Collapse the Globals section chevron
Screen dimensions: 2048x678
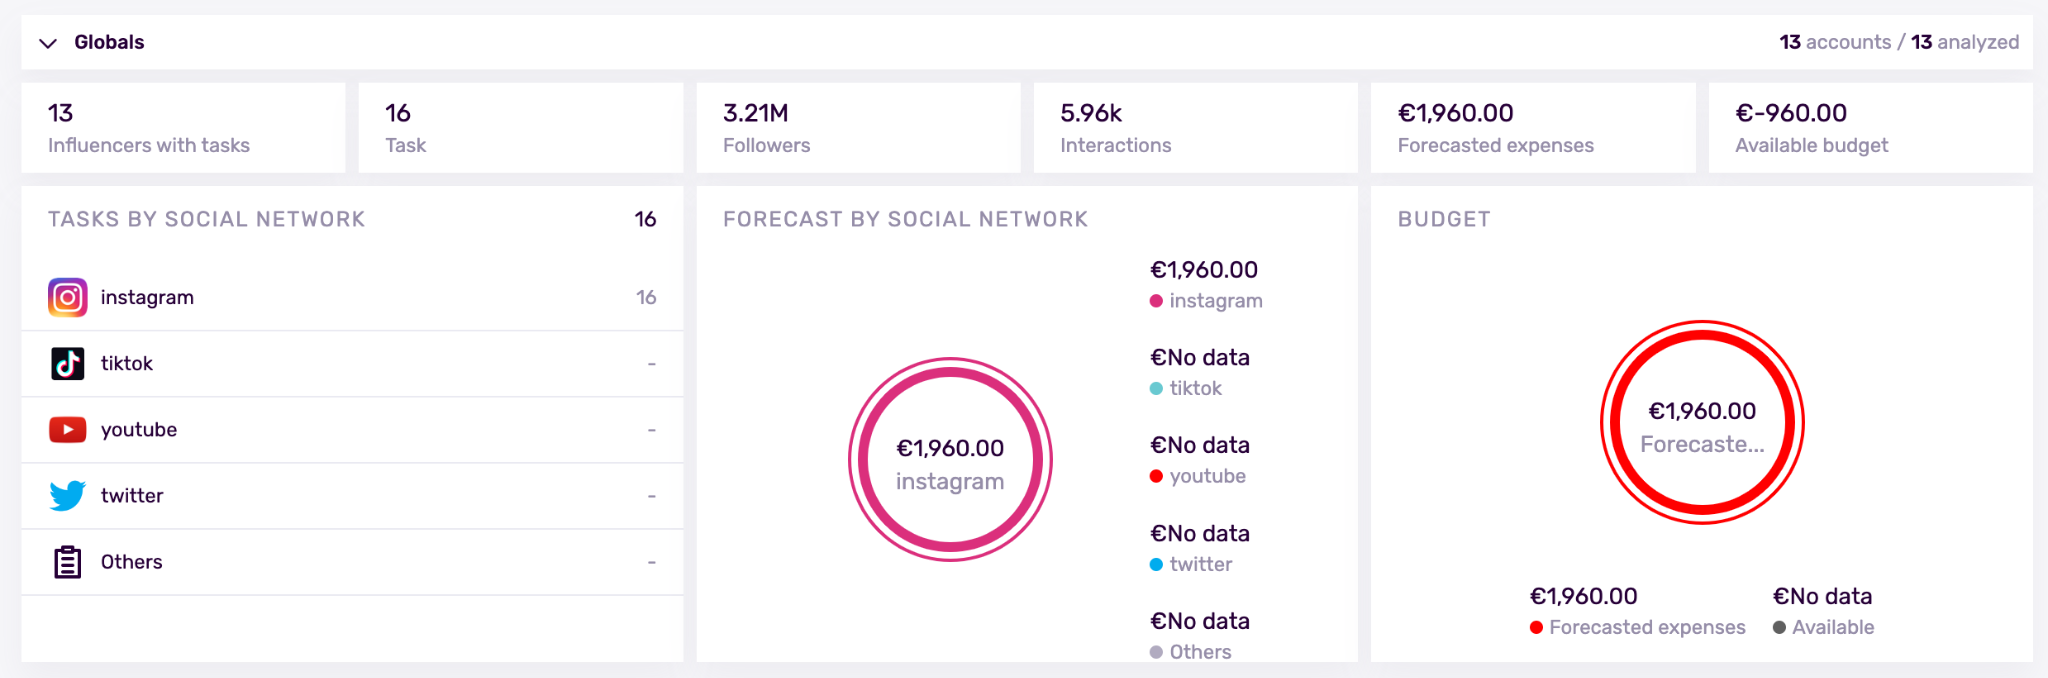[x=47, y=43]
